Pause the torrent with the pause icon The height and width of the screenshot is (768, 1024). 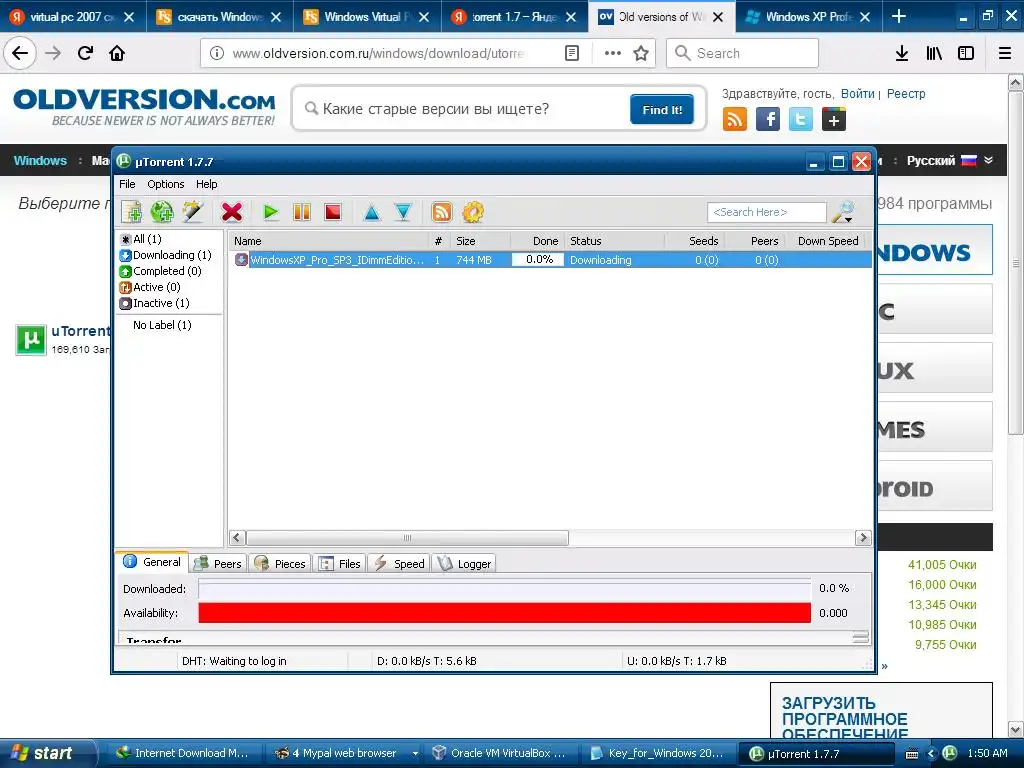coord(302,212)
